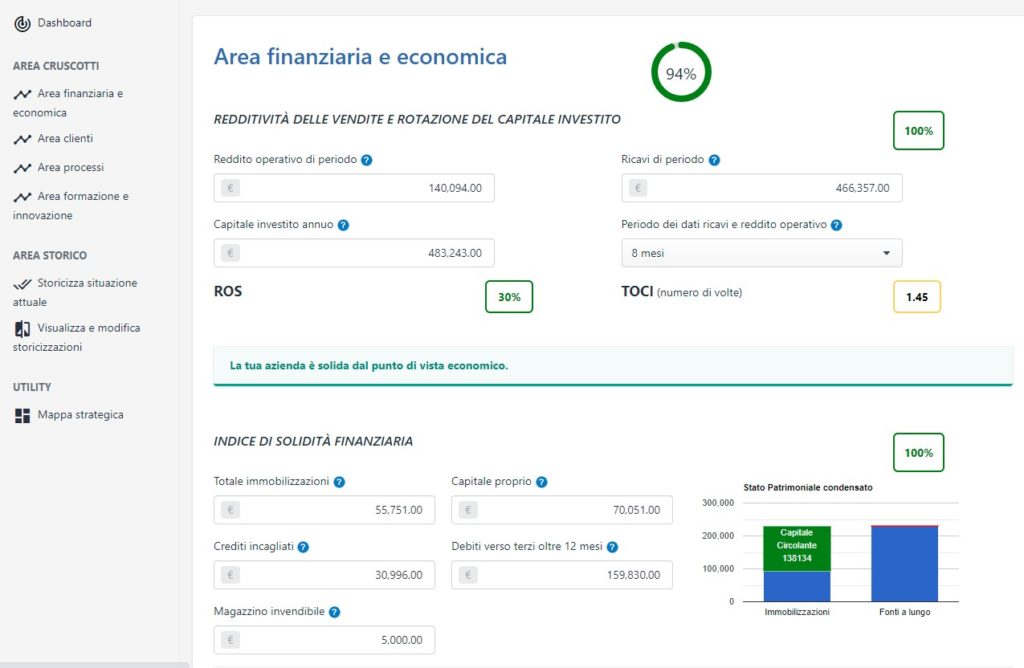Screen dimensions: 1024x668
Task: Open the Dashboard page
Action: point(64,23)
